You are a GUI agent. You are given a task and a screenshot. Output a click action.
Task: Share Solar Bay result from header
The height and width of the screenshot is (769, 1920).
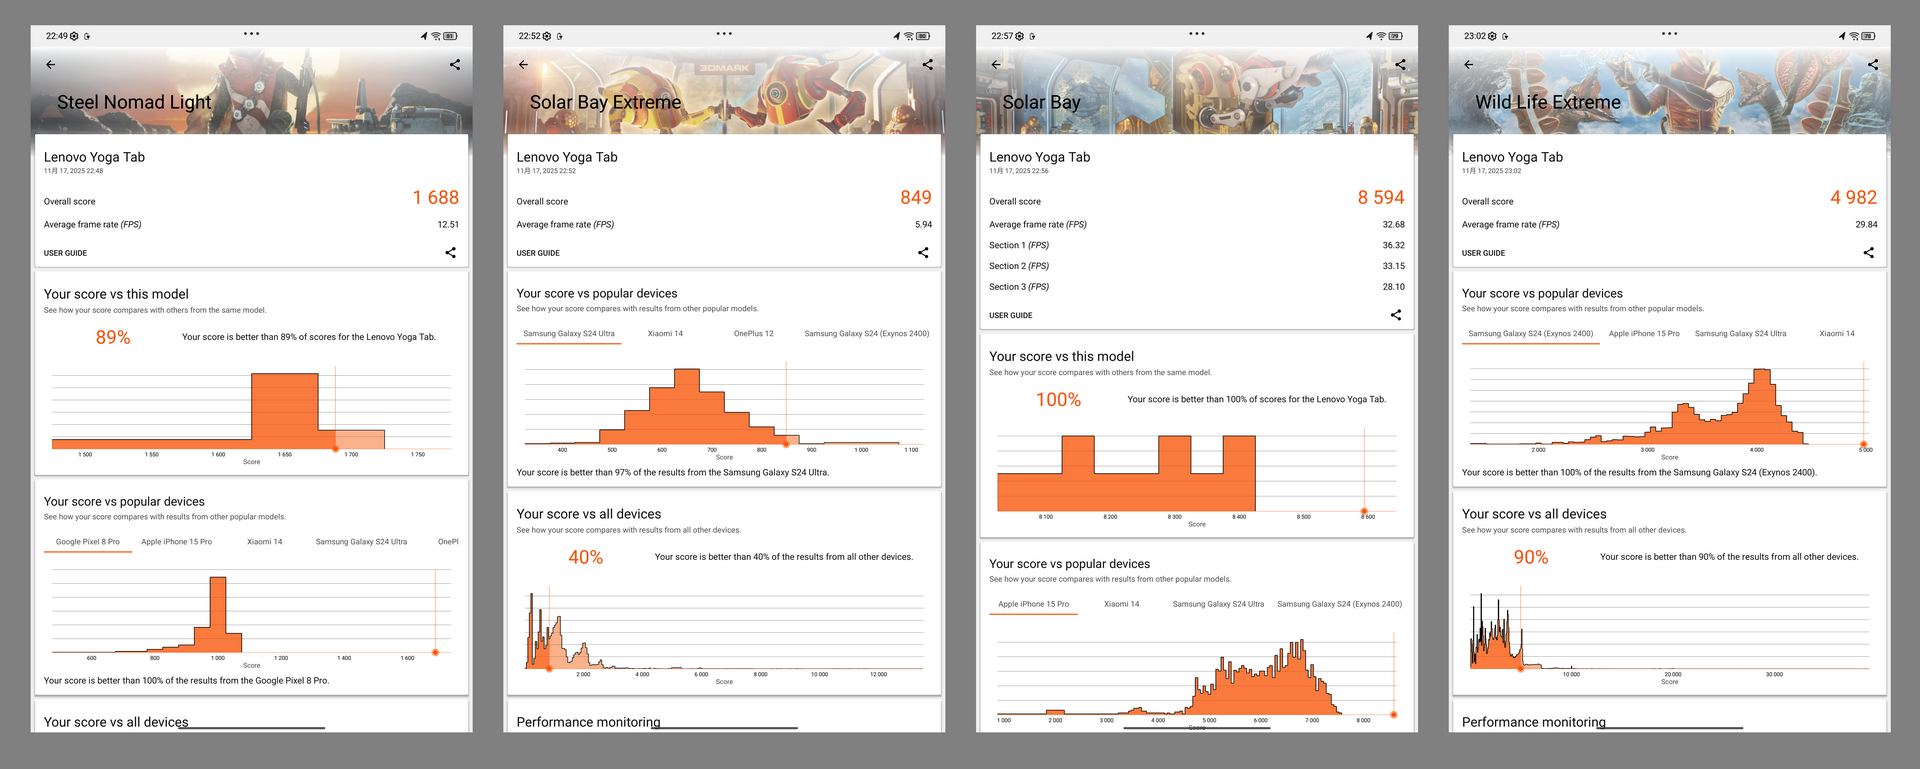point(1400,65)
